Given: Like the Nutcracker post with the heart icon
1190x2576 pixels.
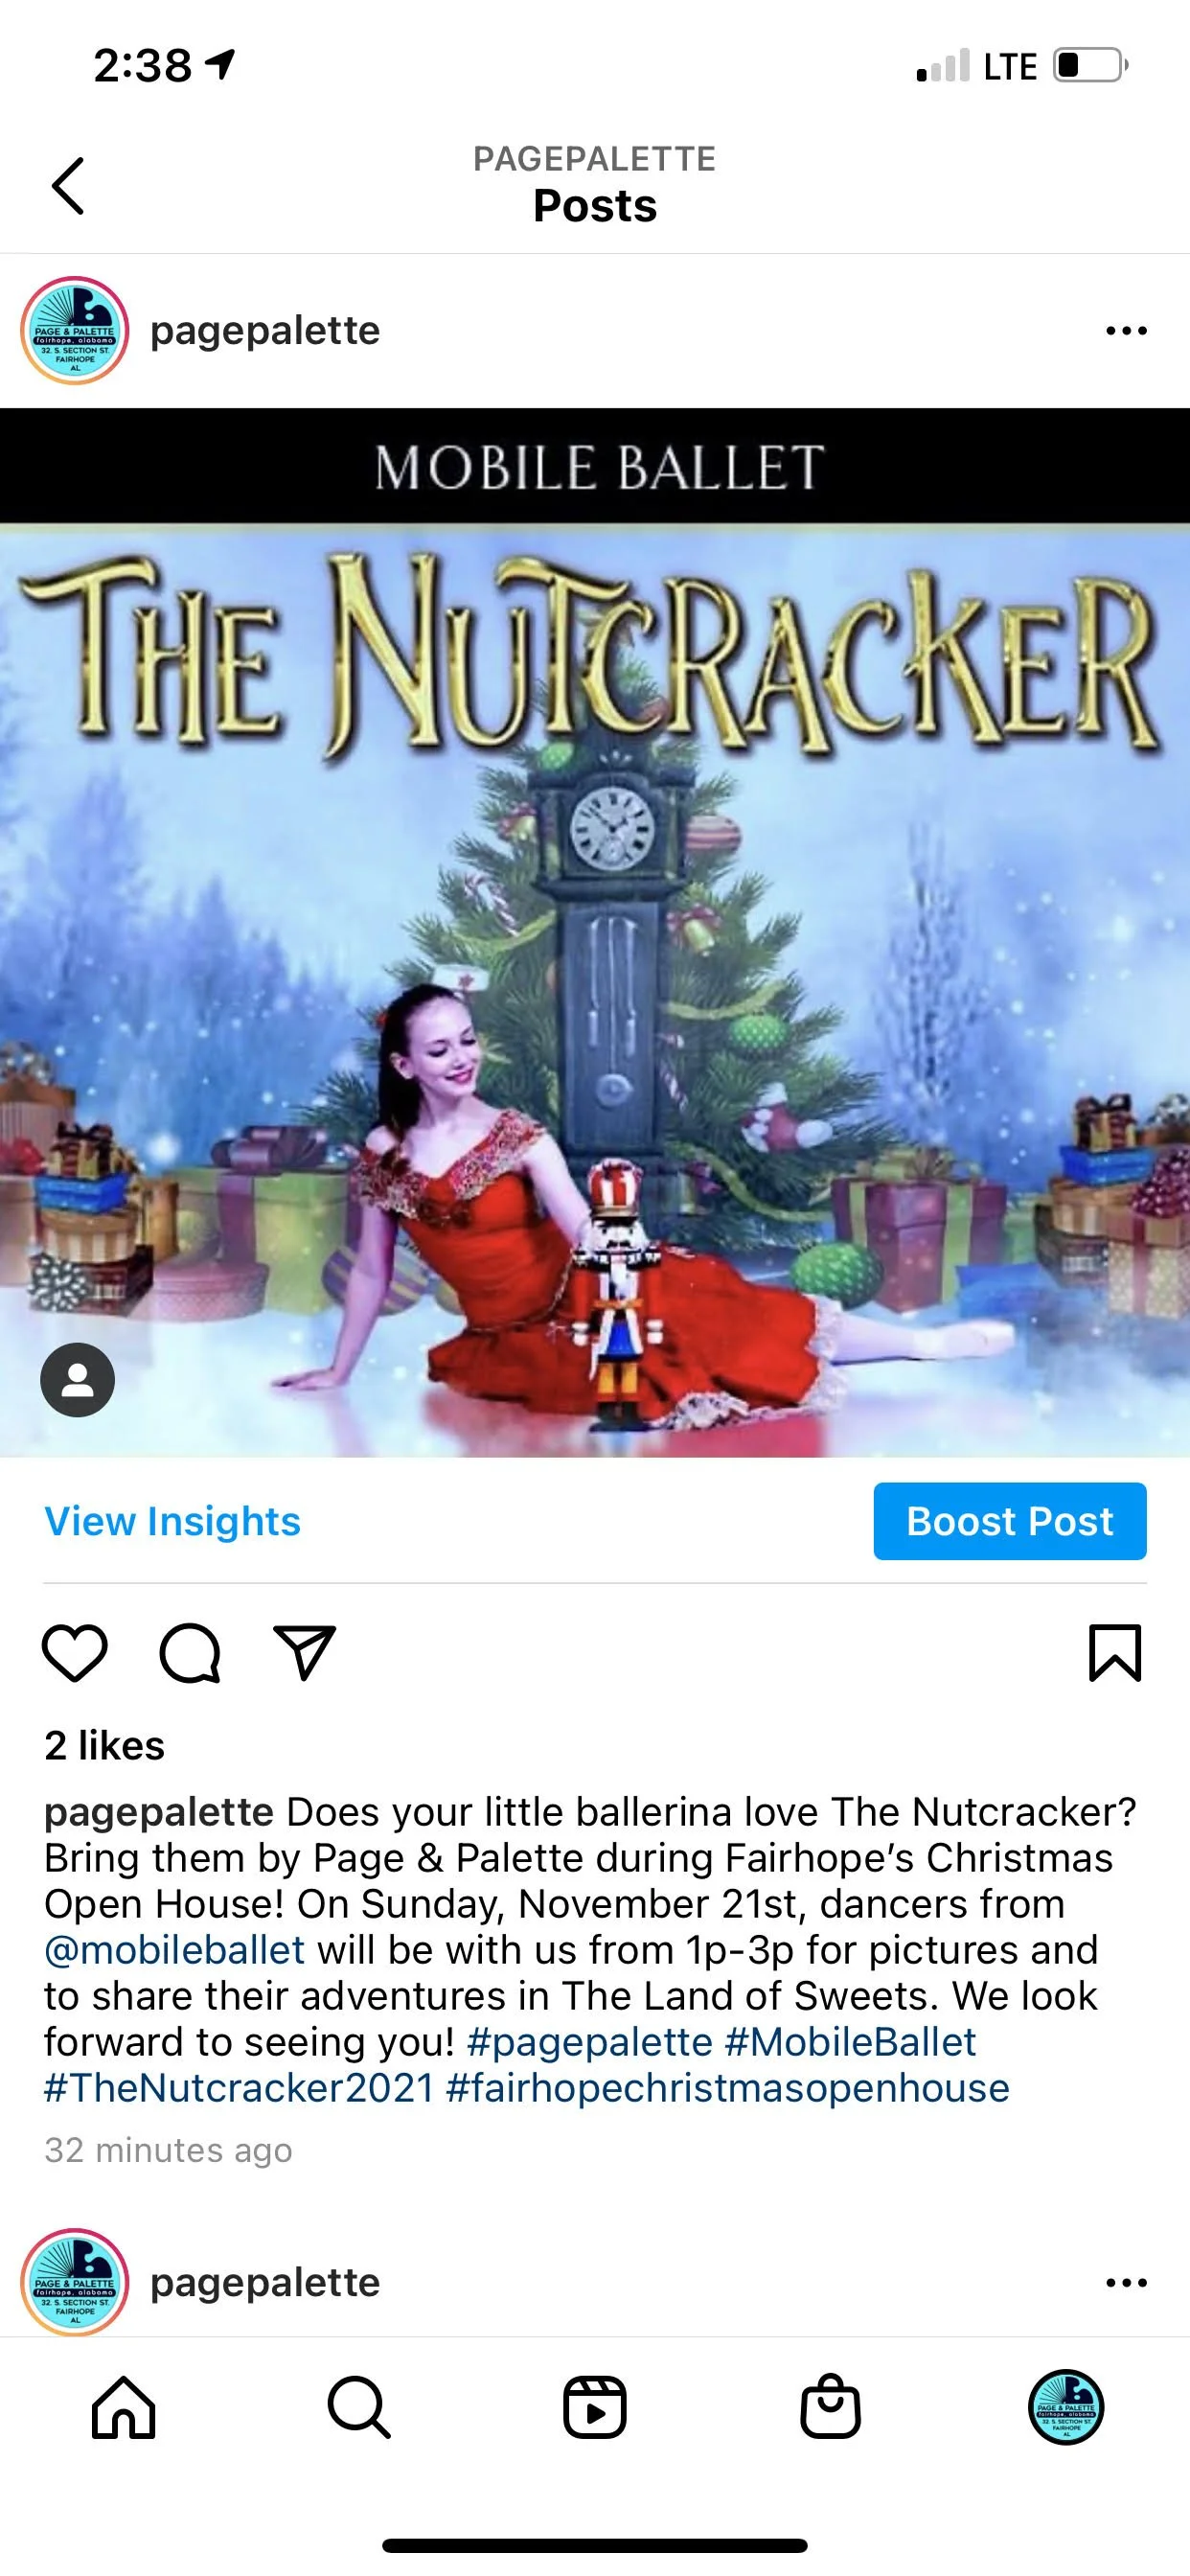Looking at the screenshot, I should 75,1653.
